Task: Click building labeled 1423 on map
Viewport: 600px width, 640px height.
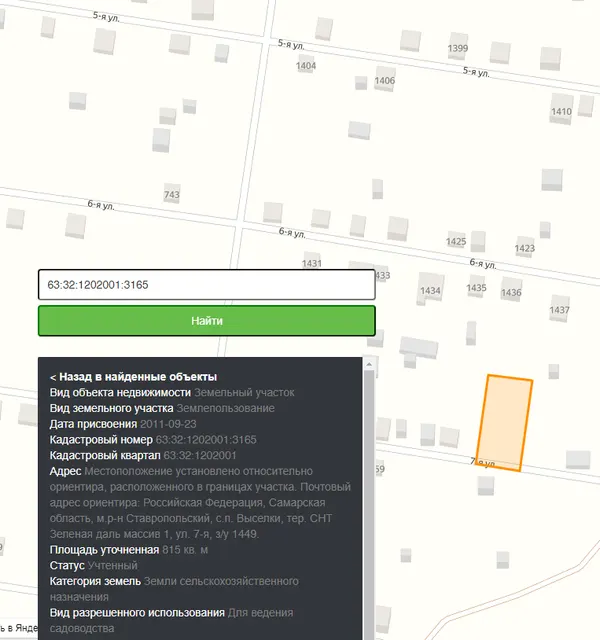Action: click(524, 248)
